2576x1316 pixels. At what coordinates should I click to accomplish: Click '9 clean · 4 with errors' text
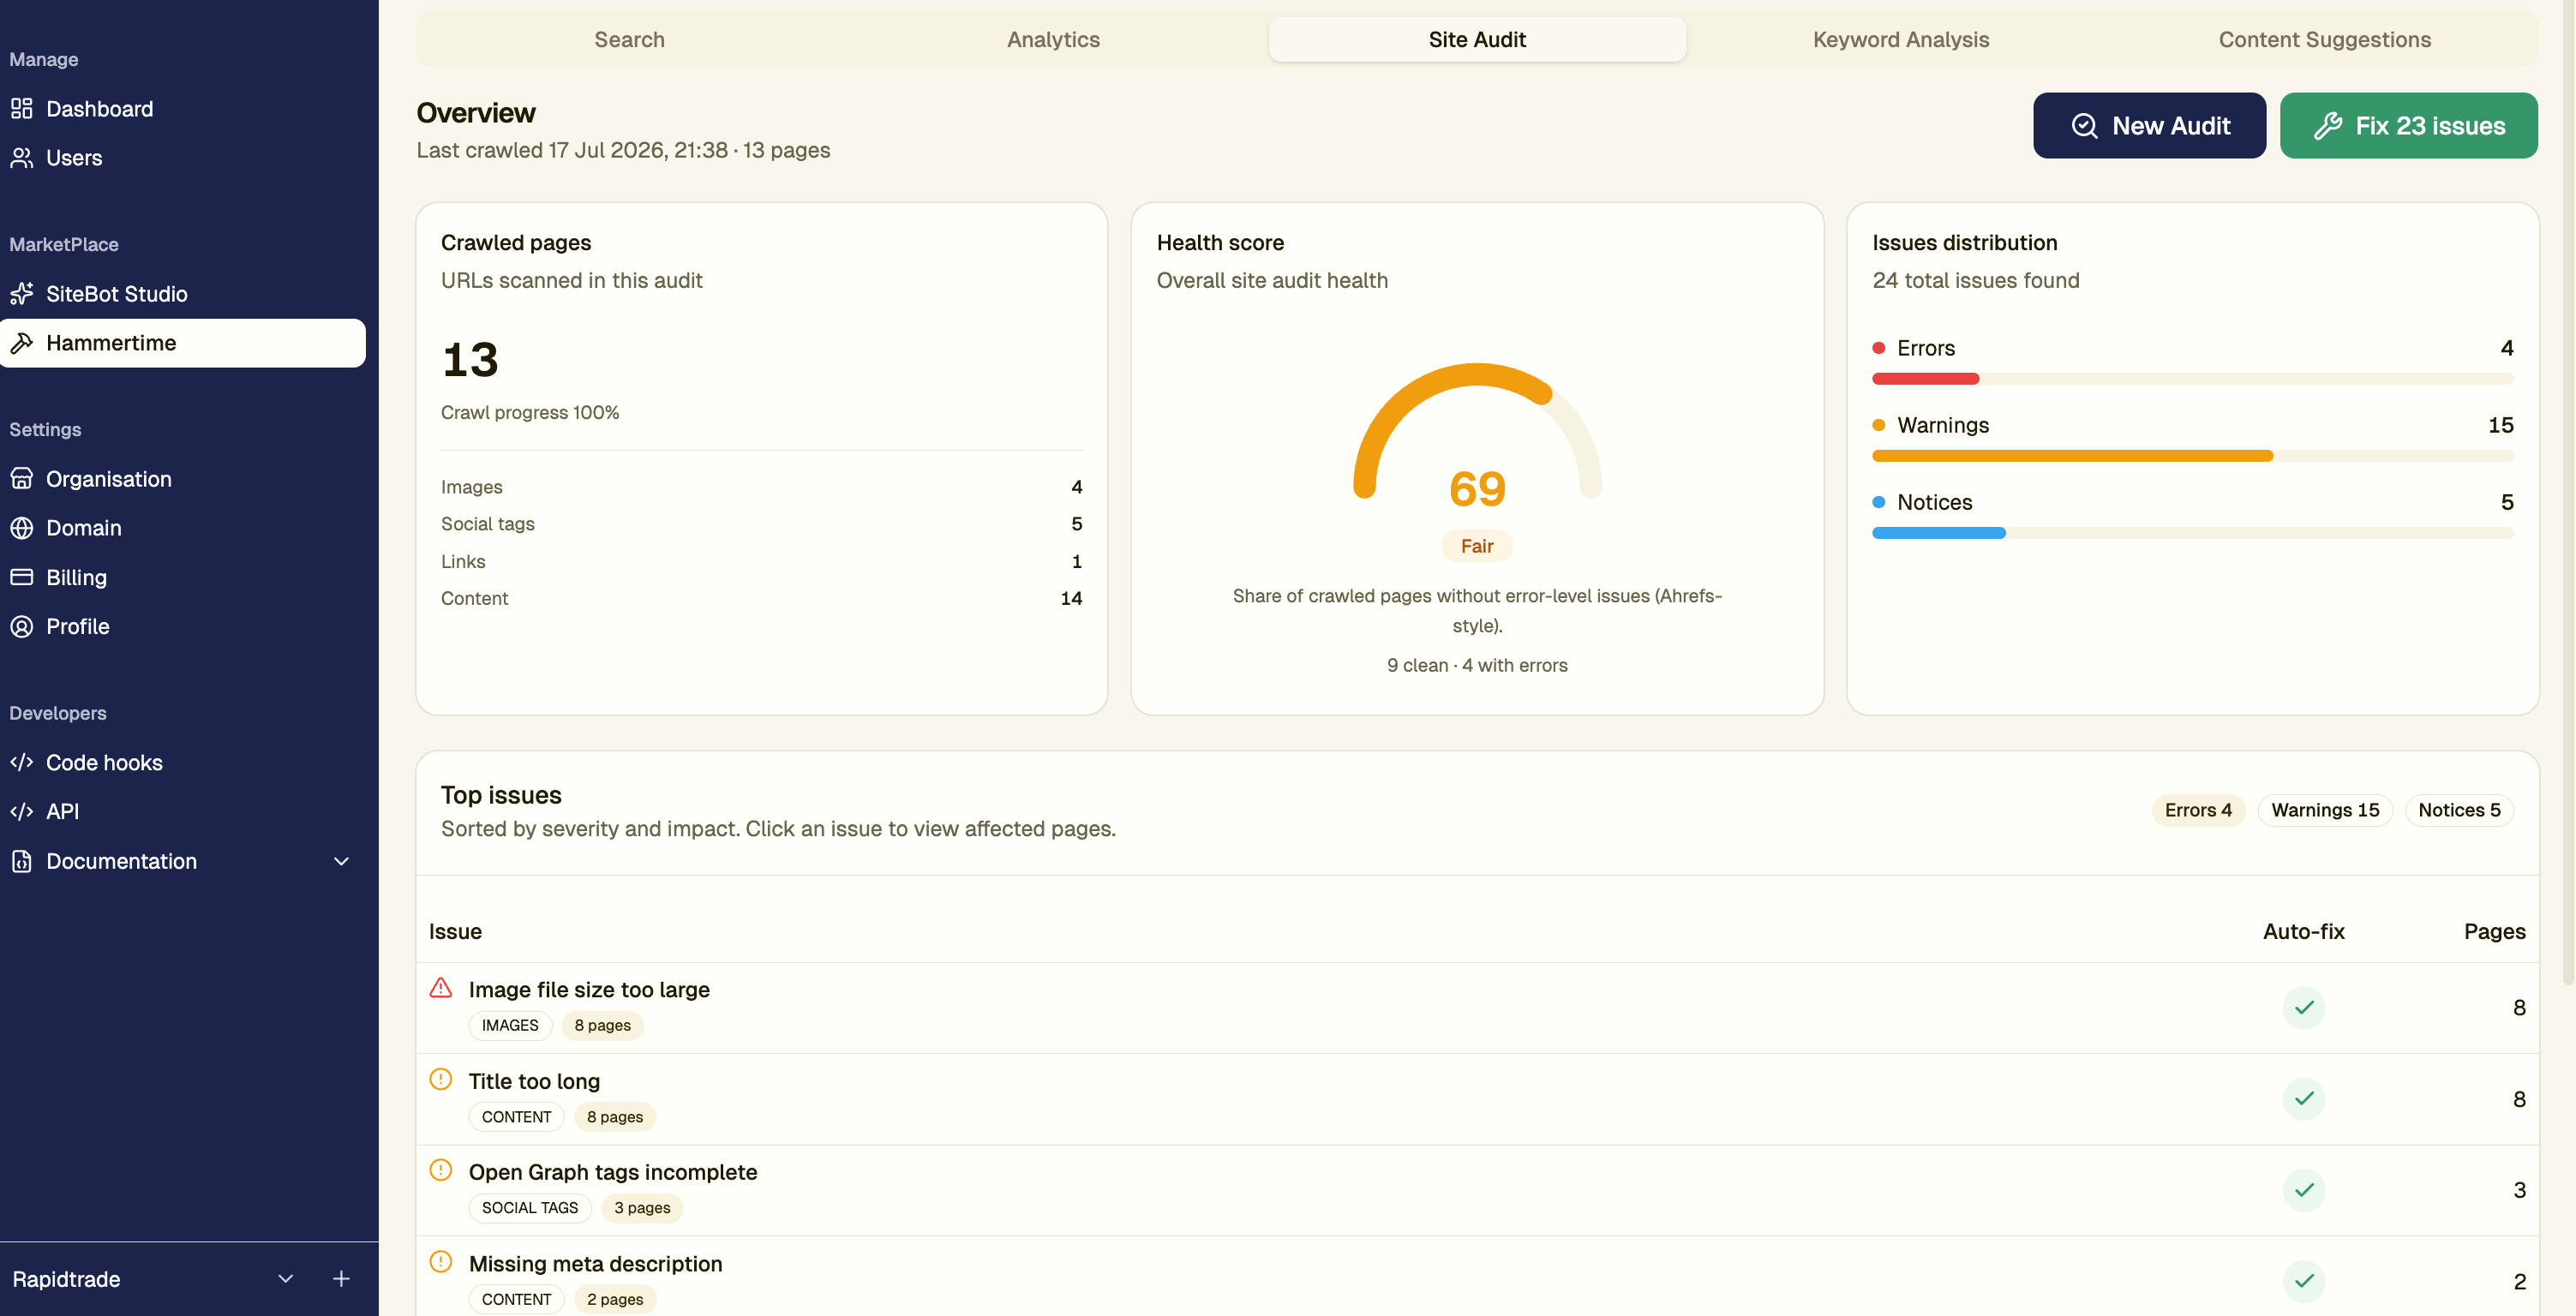pos(1477,665)
